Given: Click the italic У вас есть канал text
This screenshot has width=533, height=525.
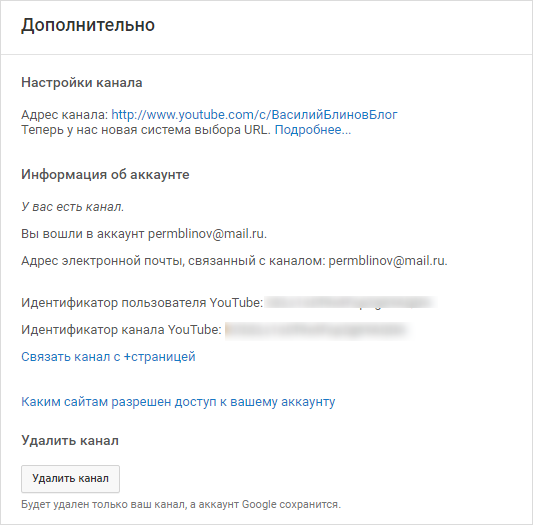Looking at the screenshot, I should pyautogui.click(x=72, y=207).
